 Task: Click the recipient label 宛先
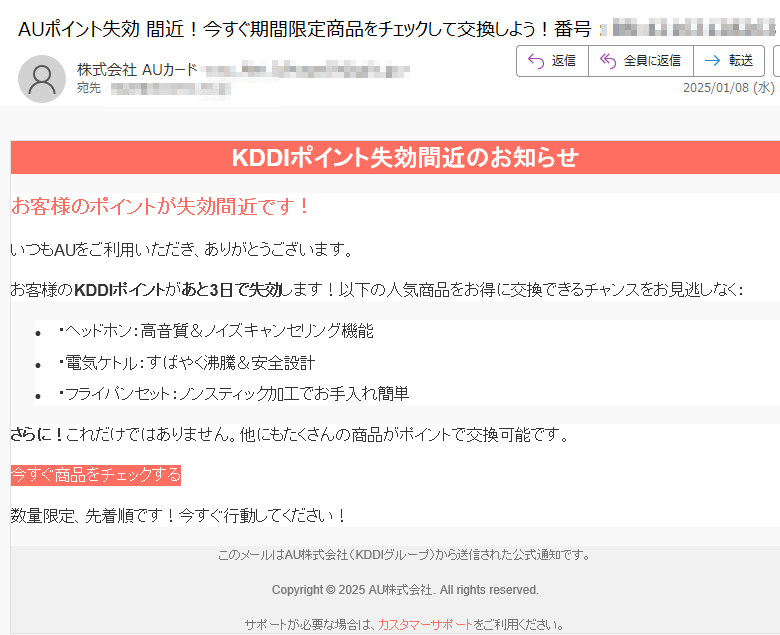[89, 88]
